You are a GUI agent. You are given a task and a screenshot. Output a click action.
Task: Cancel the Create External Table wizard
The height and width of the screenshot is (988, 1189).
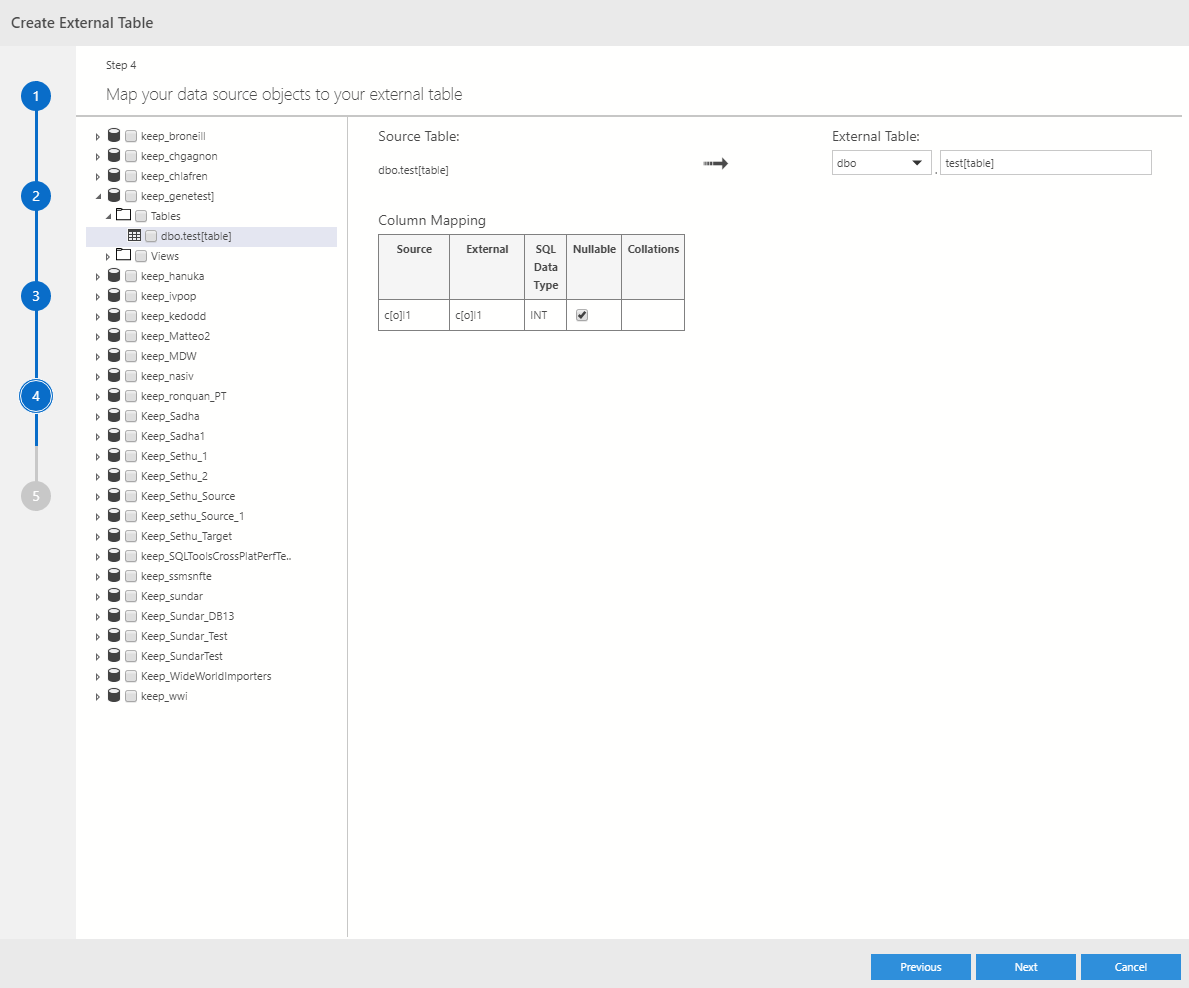(1131, 967)
